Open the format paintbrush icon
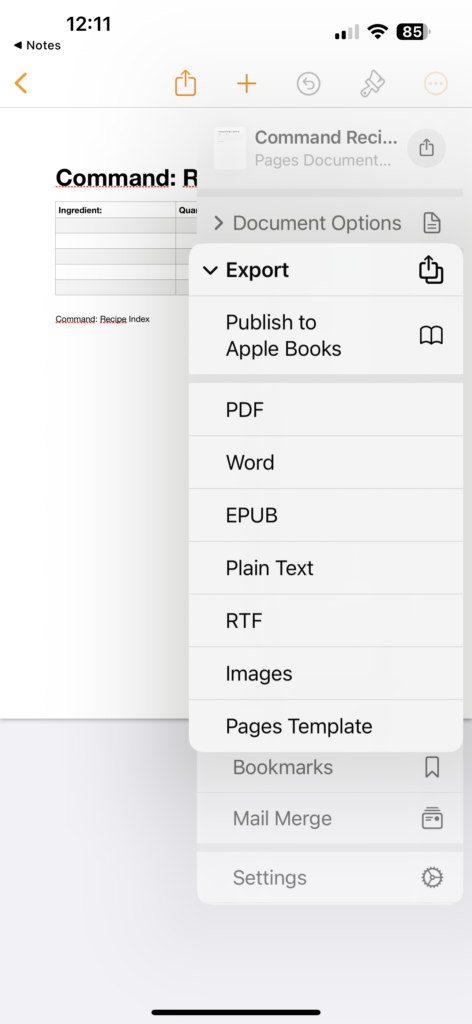This screenshot has height=1024, width=472. point(372,84)
